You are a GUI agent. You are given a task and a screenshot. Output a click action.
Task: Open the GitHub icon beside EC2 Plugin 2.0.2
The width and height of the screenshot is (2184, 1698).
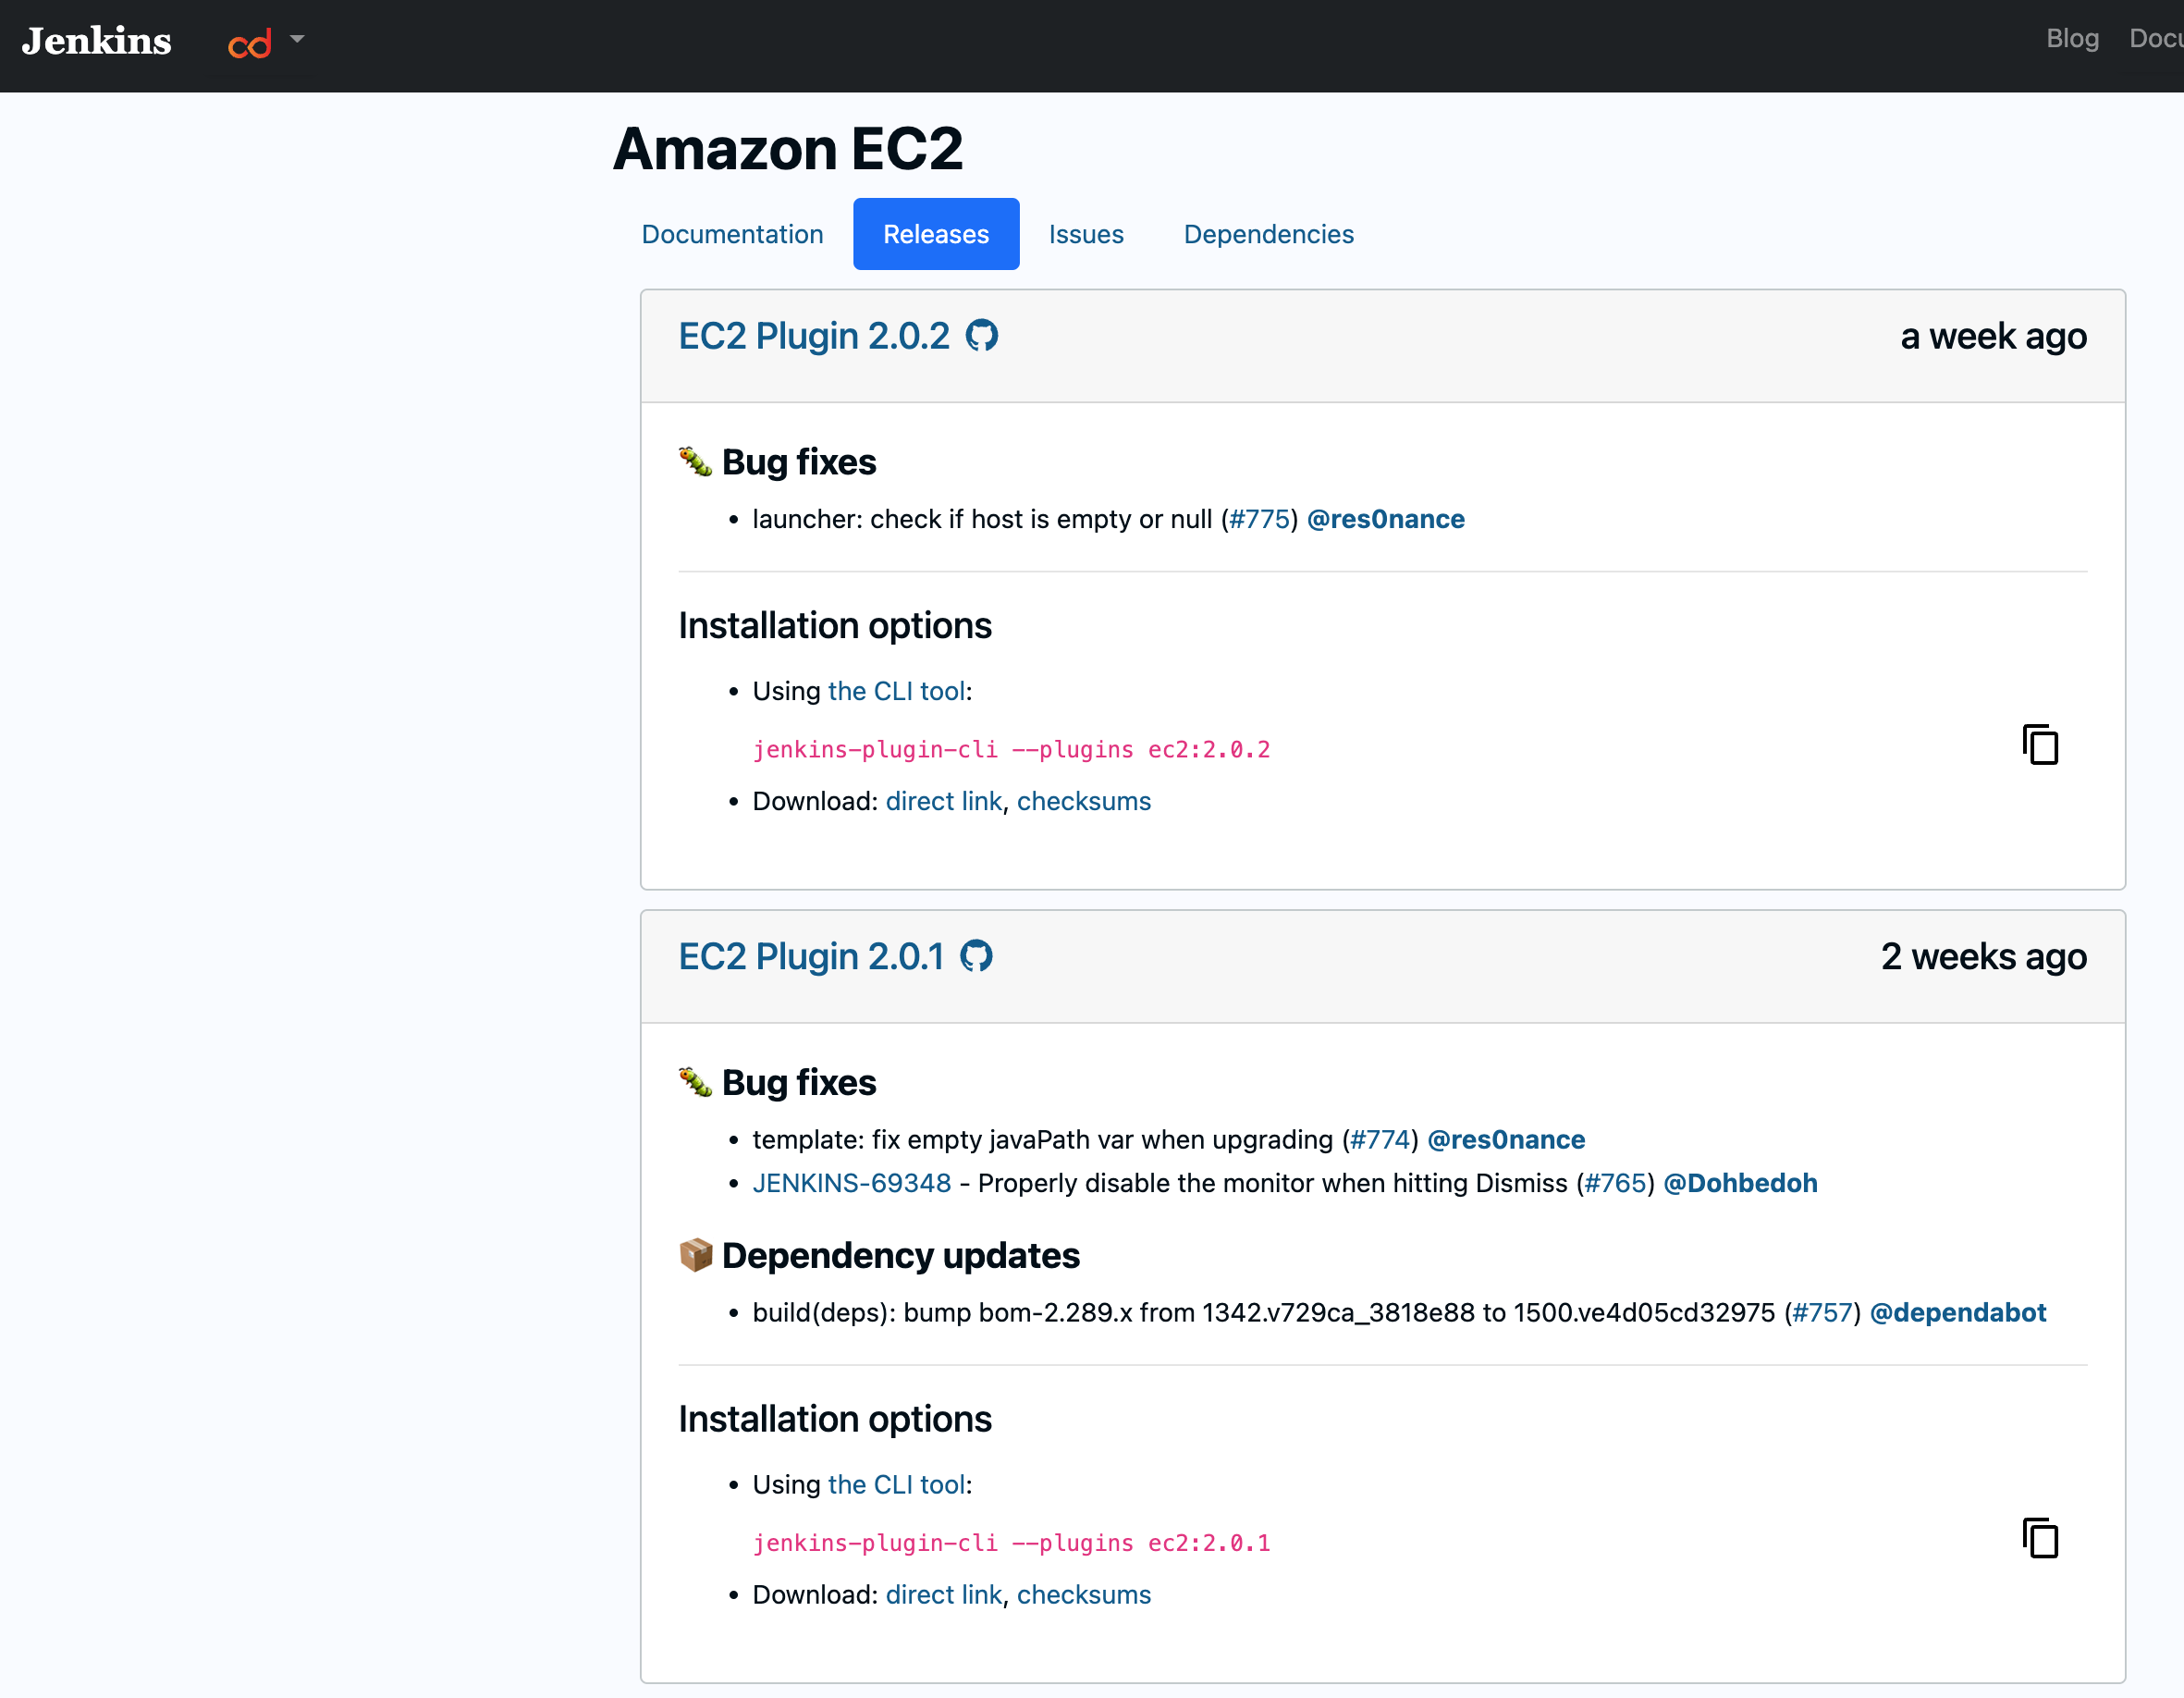[981, 336]
